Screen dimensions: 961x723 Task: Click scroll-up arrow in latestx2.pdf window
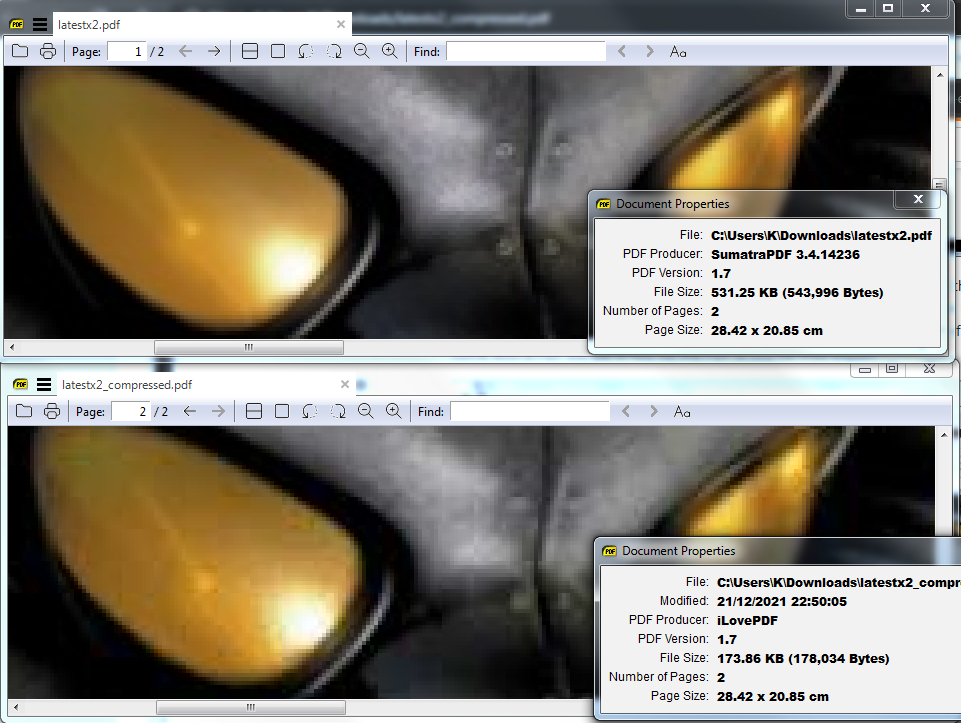click(x=940, y=75)
